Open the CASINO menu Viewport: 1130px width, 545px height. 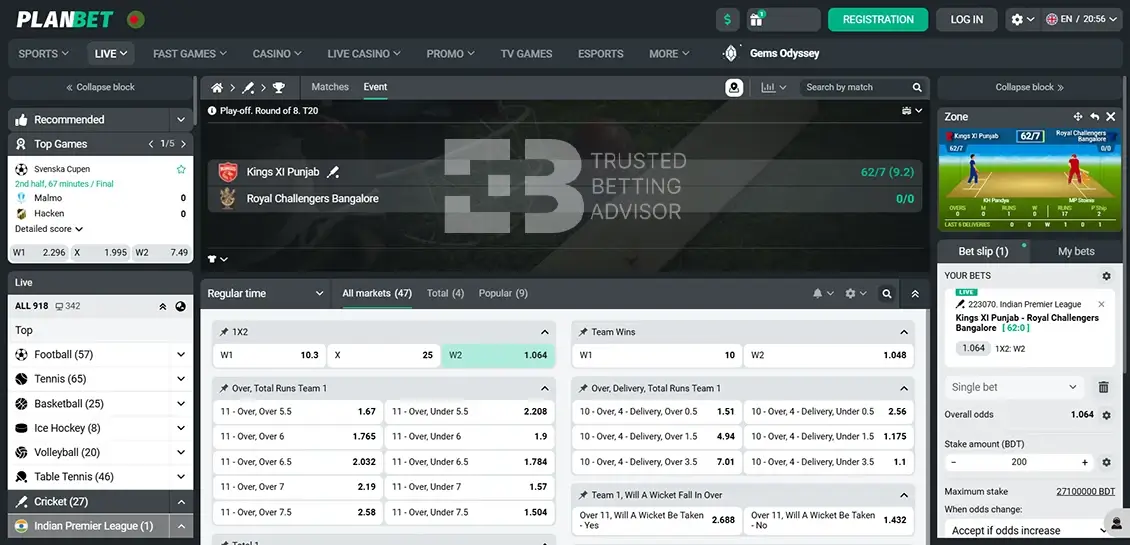277,53
